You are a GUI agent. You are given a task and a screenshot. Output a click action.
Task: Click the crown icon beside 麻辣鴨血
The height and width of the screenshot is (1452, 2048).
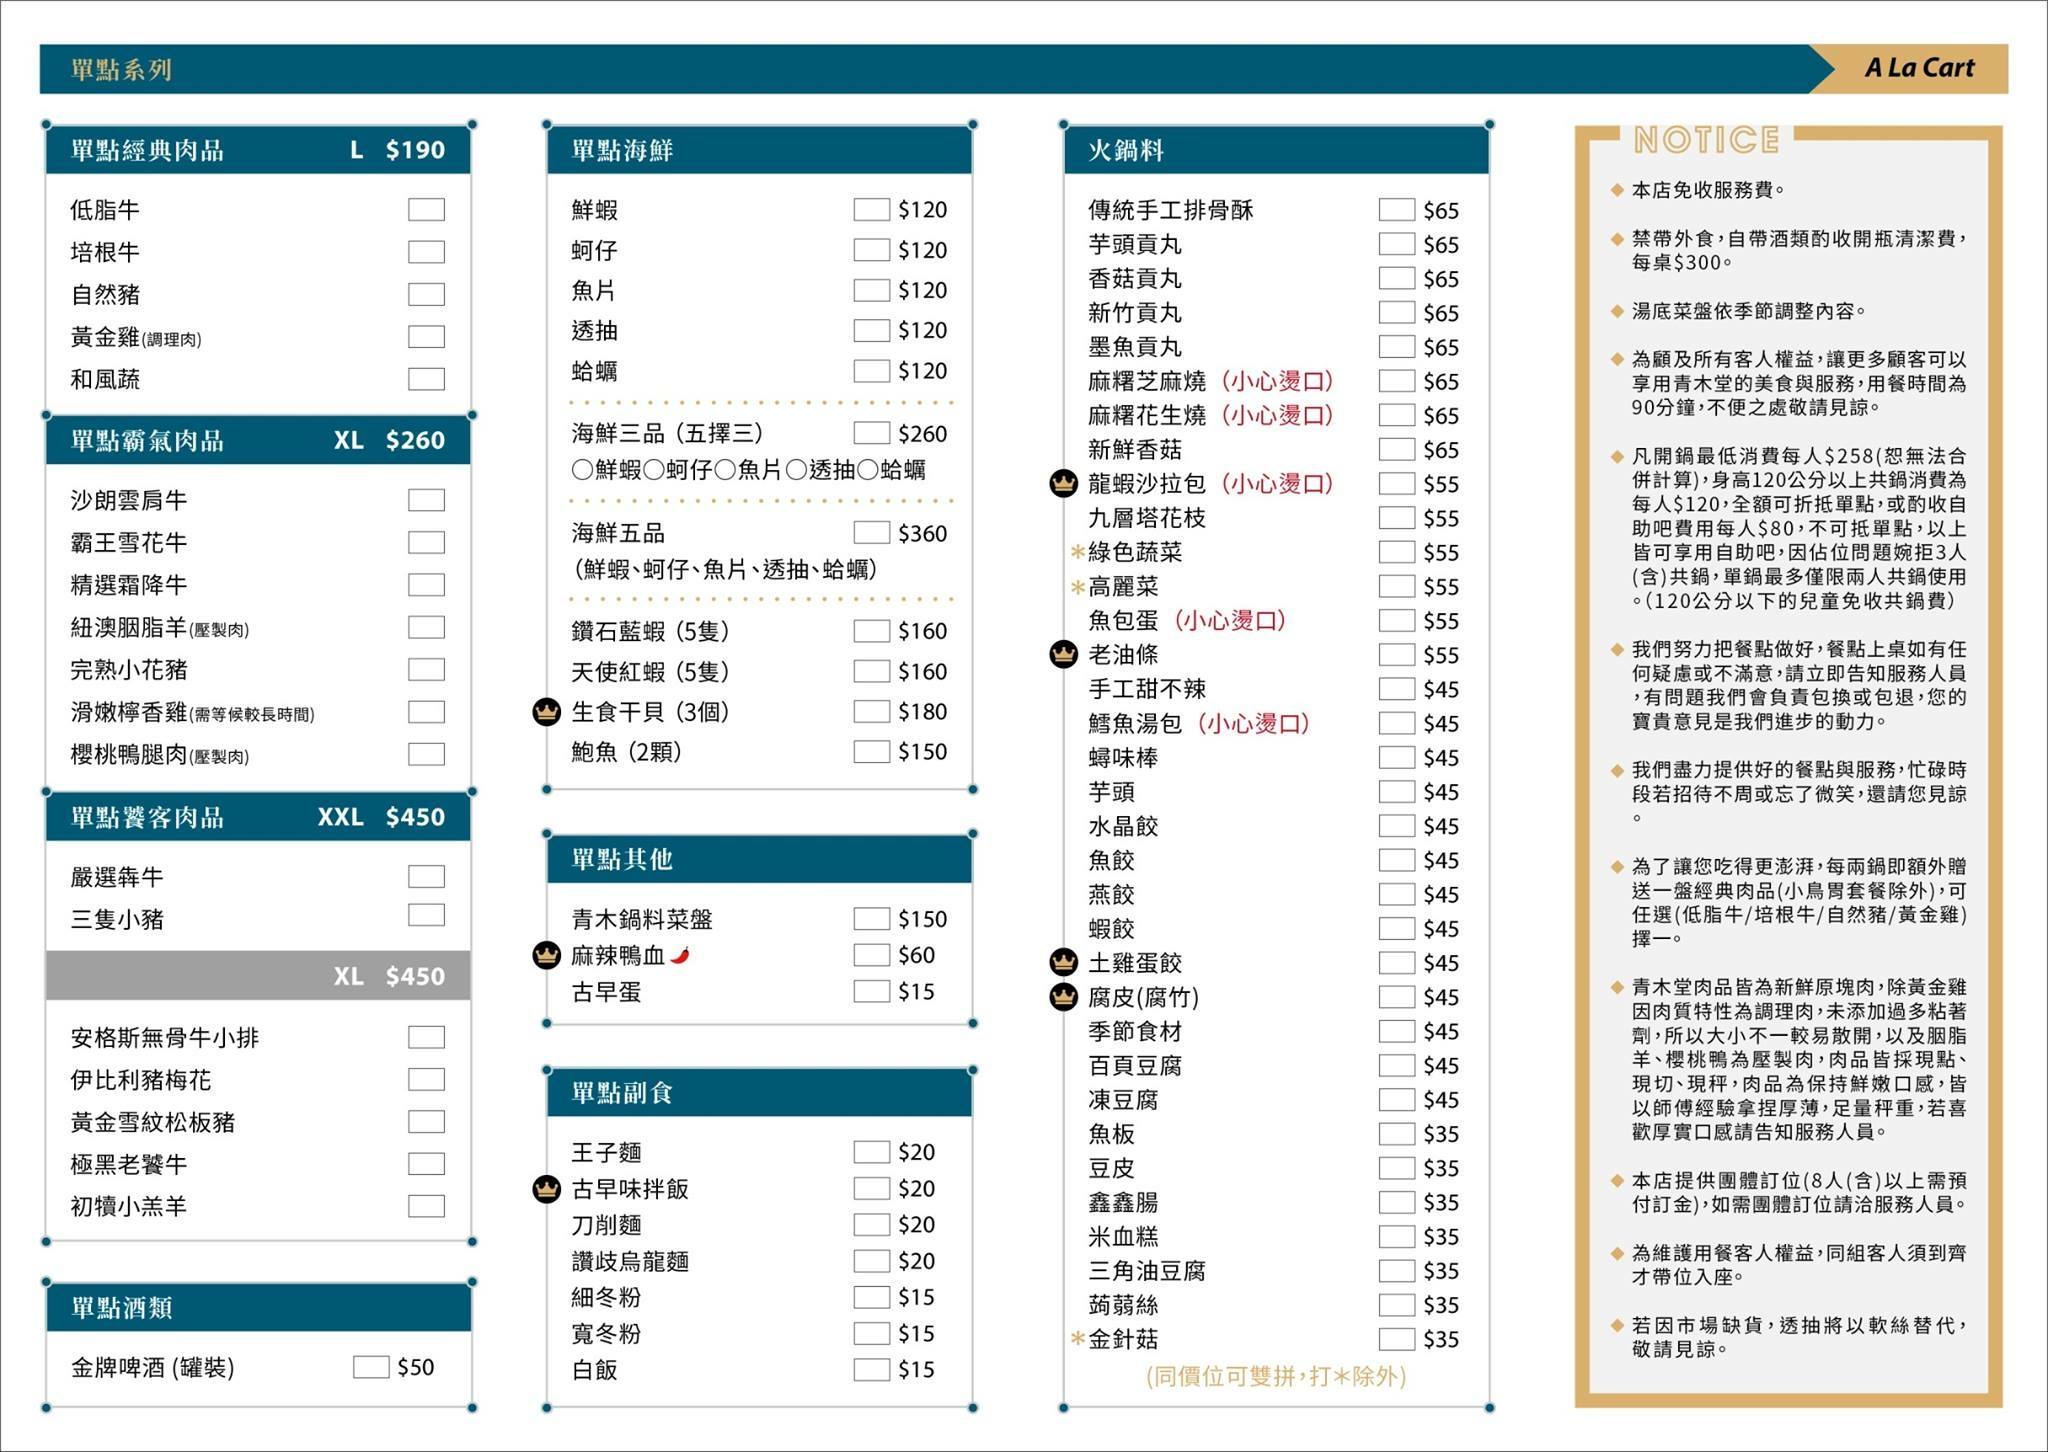point(546,956)
